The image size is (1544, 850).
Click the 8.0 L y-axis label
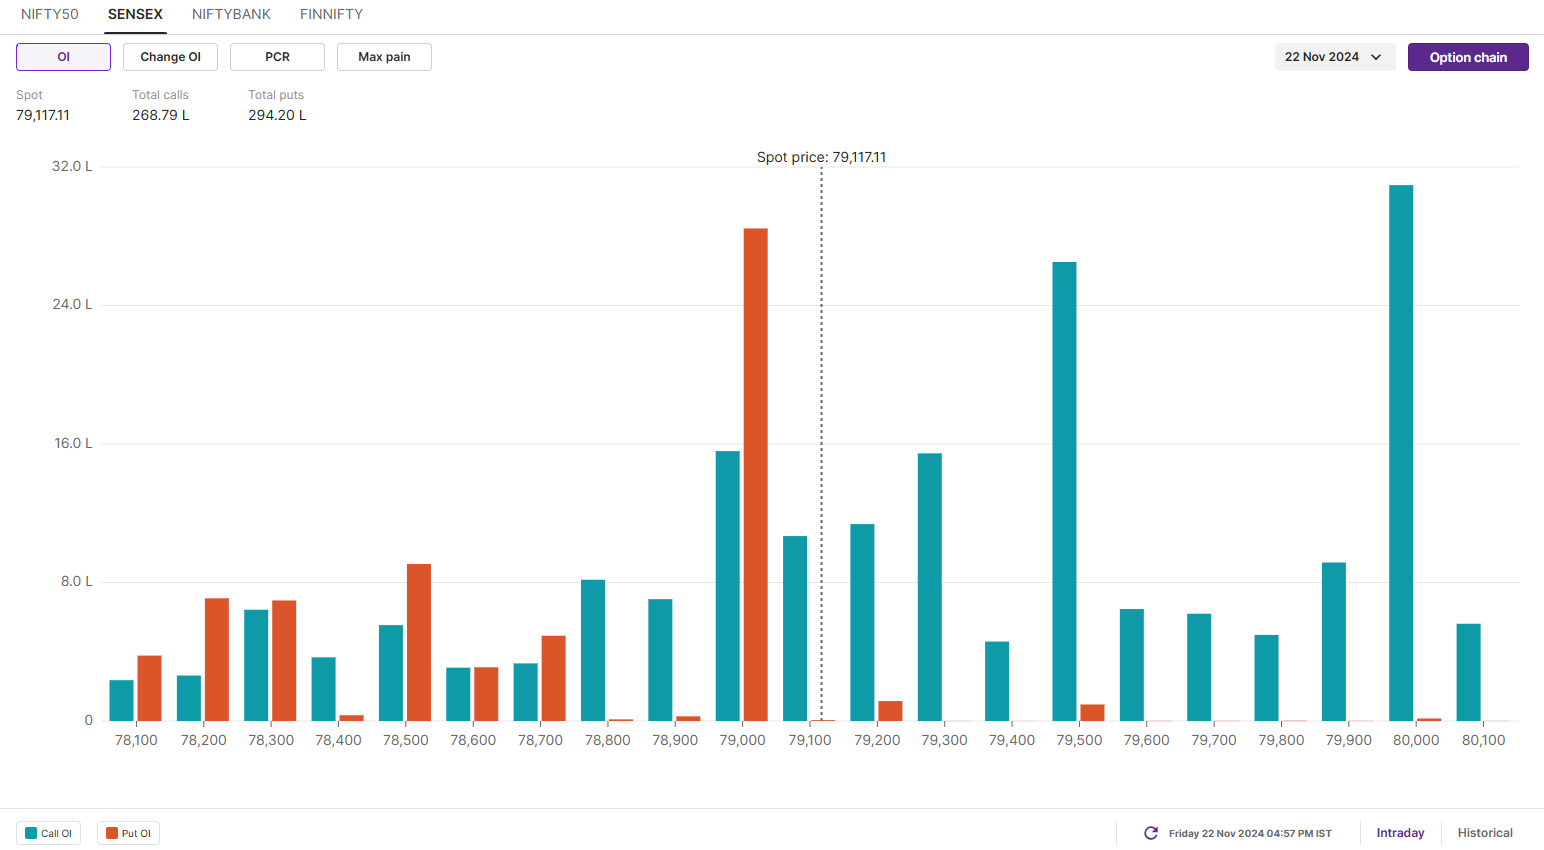pos(76,581)
